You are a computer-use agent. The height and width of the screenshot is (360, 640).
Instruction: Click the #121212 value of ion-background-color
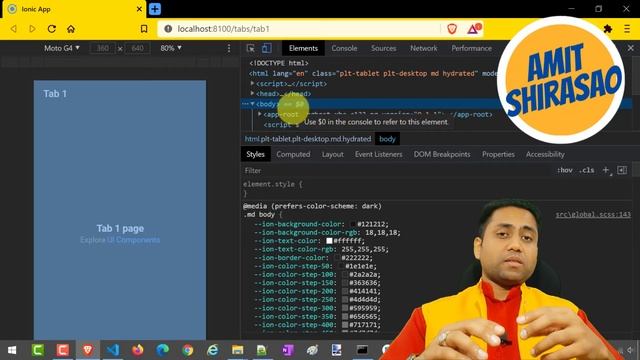[x=372, y=224]
